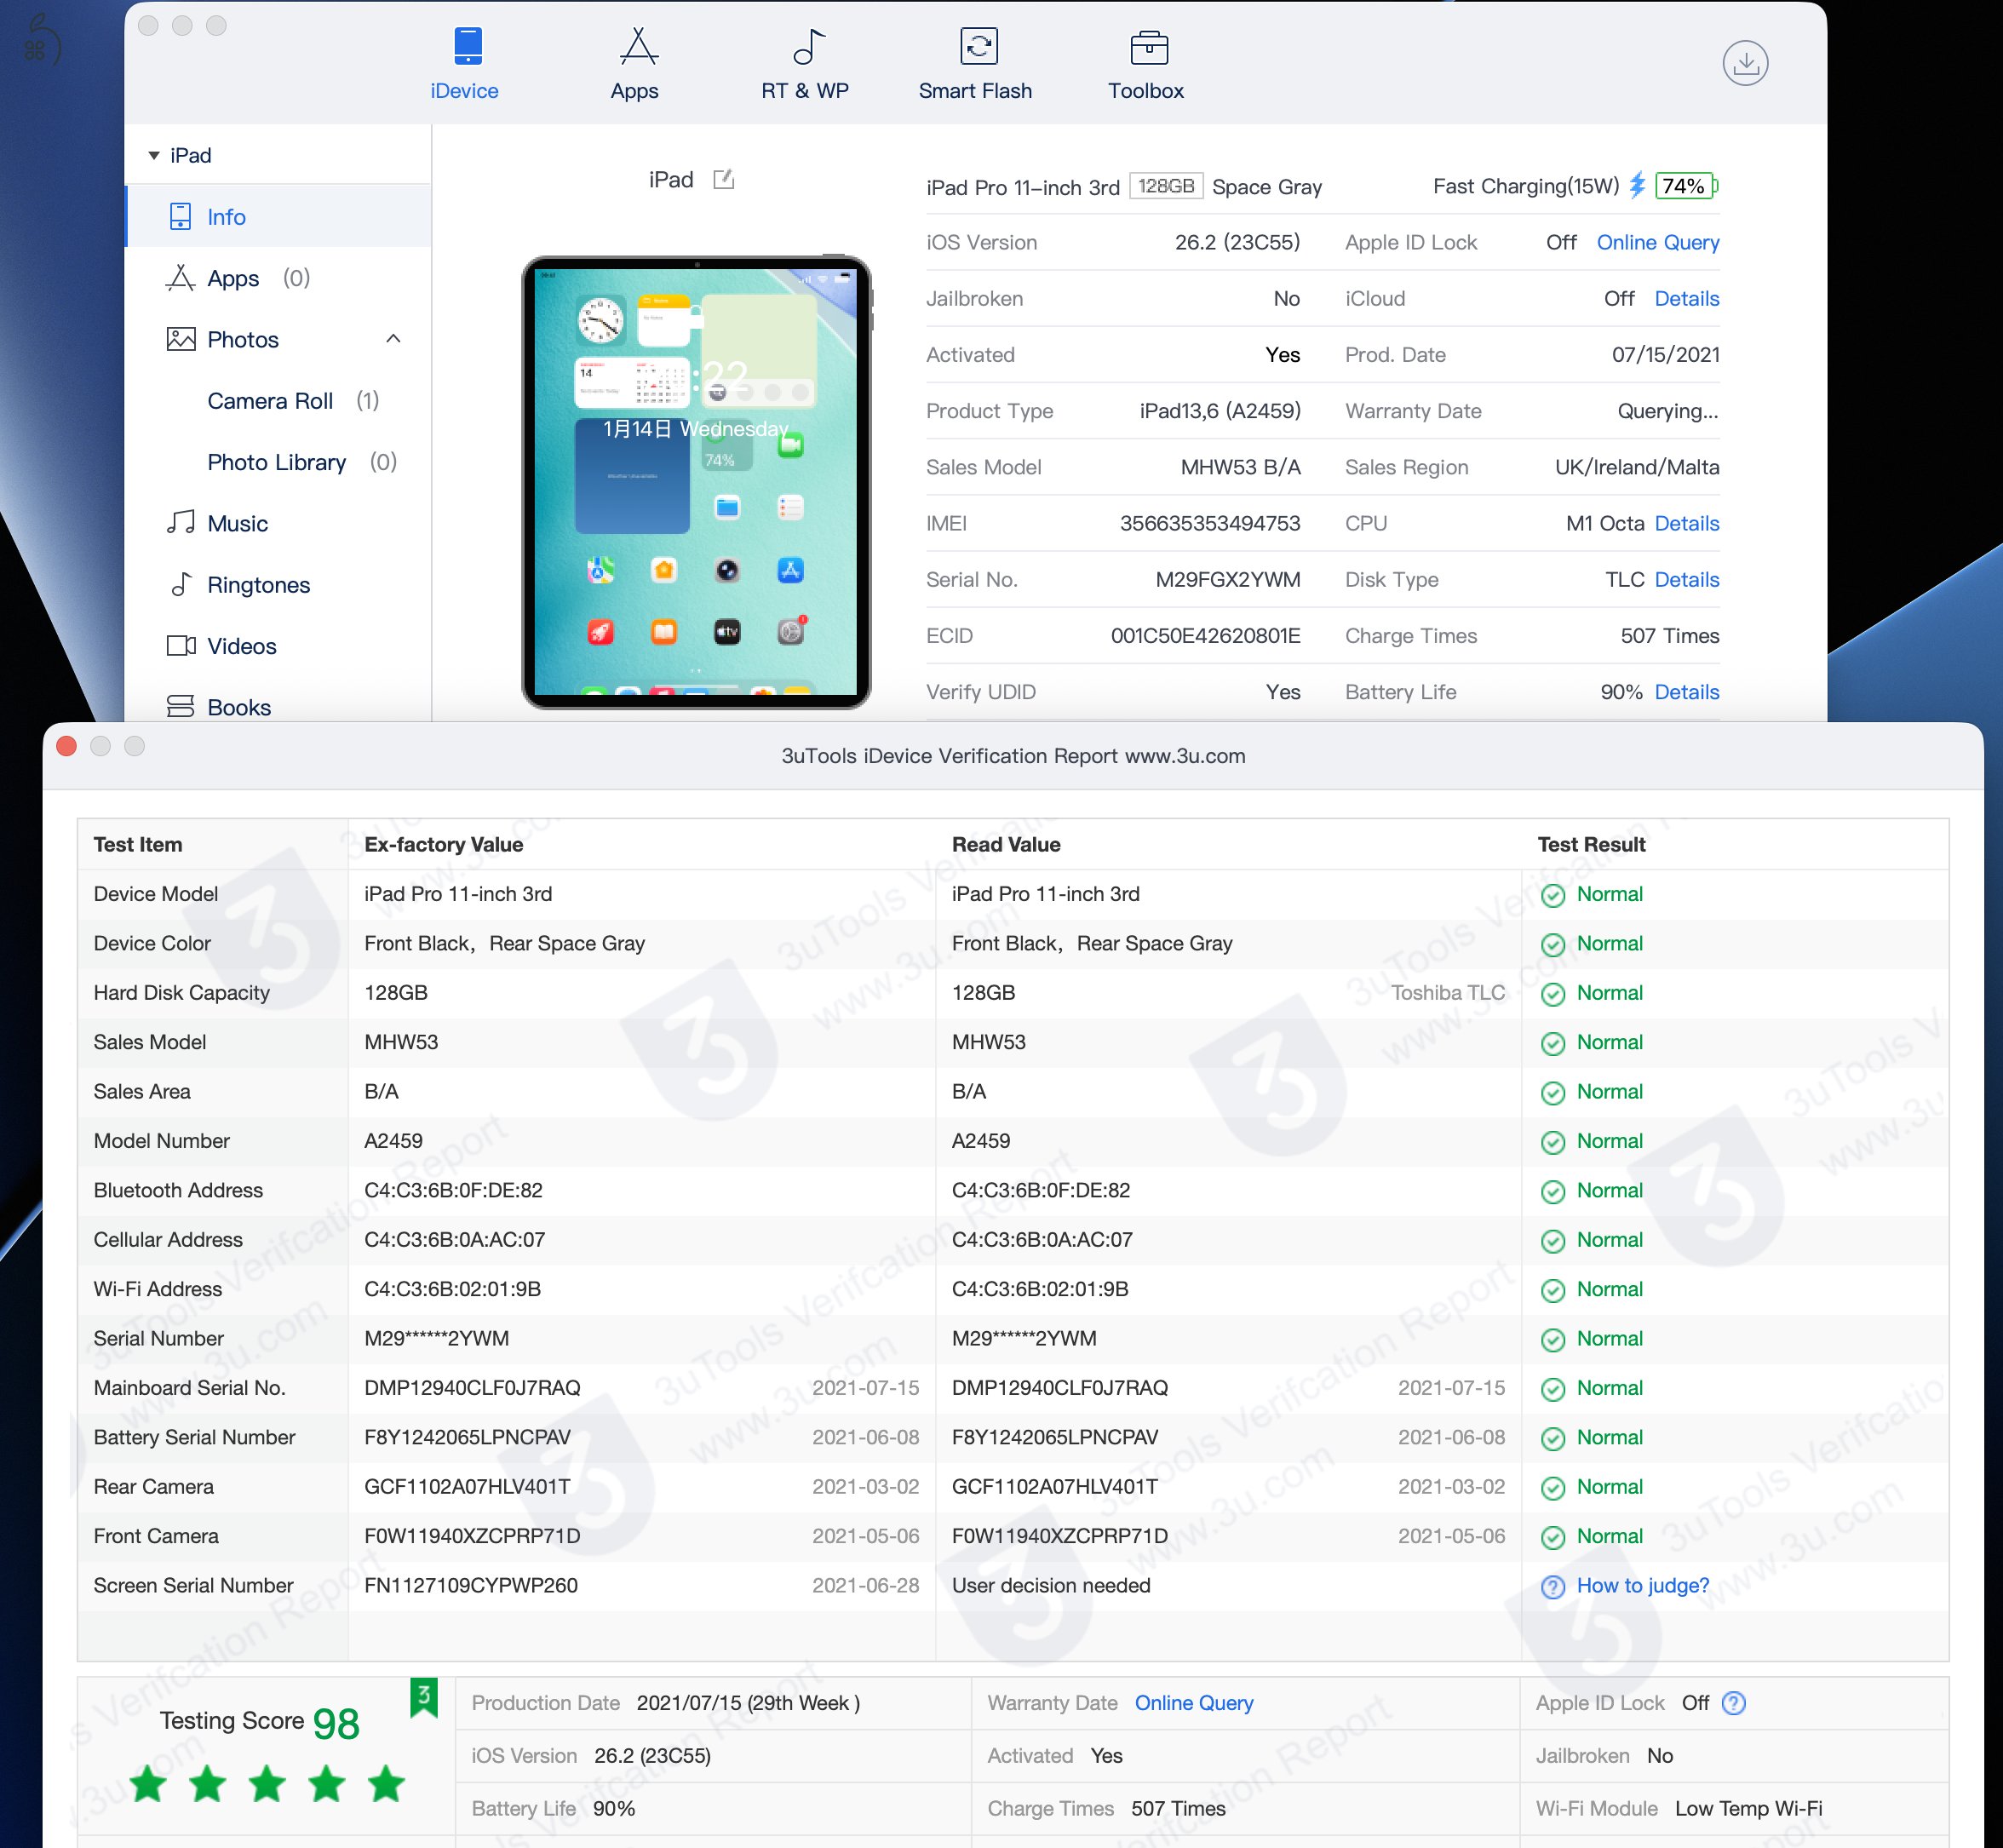Screen dimensions: 2003x1848
Task: Open Details for Battery Life
Action: 1686,691
